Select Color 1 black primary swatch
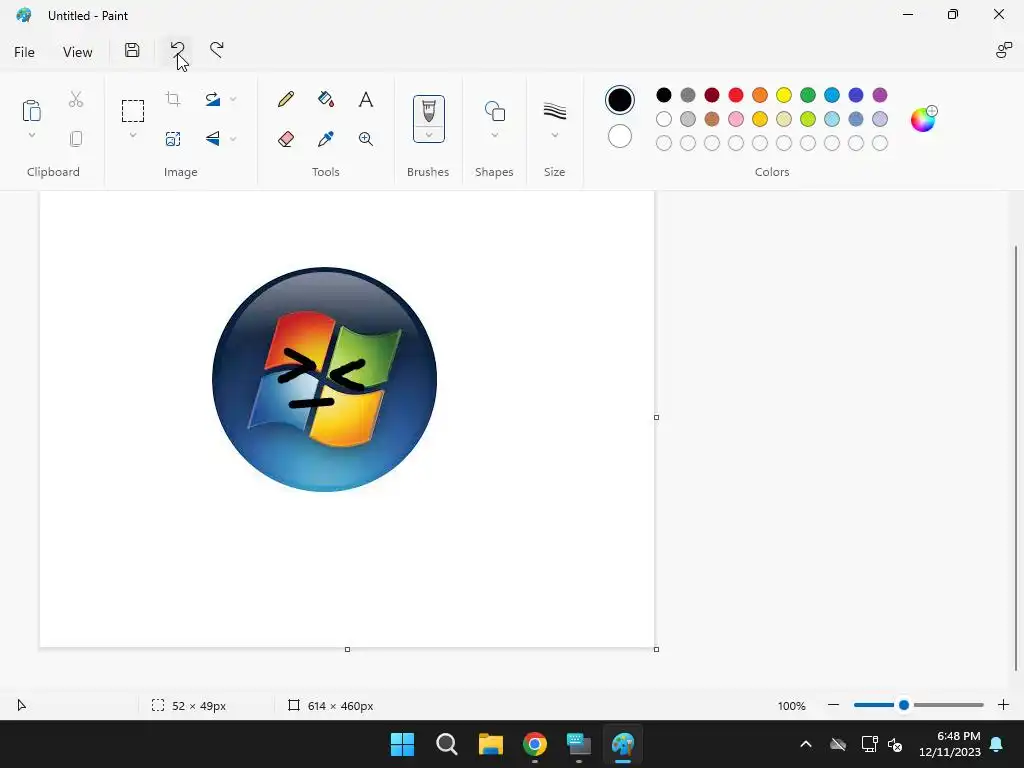 619,100
